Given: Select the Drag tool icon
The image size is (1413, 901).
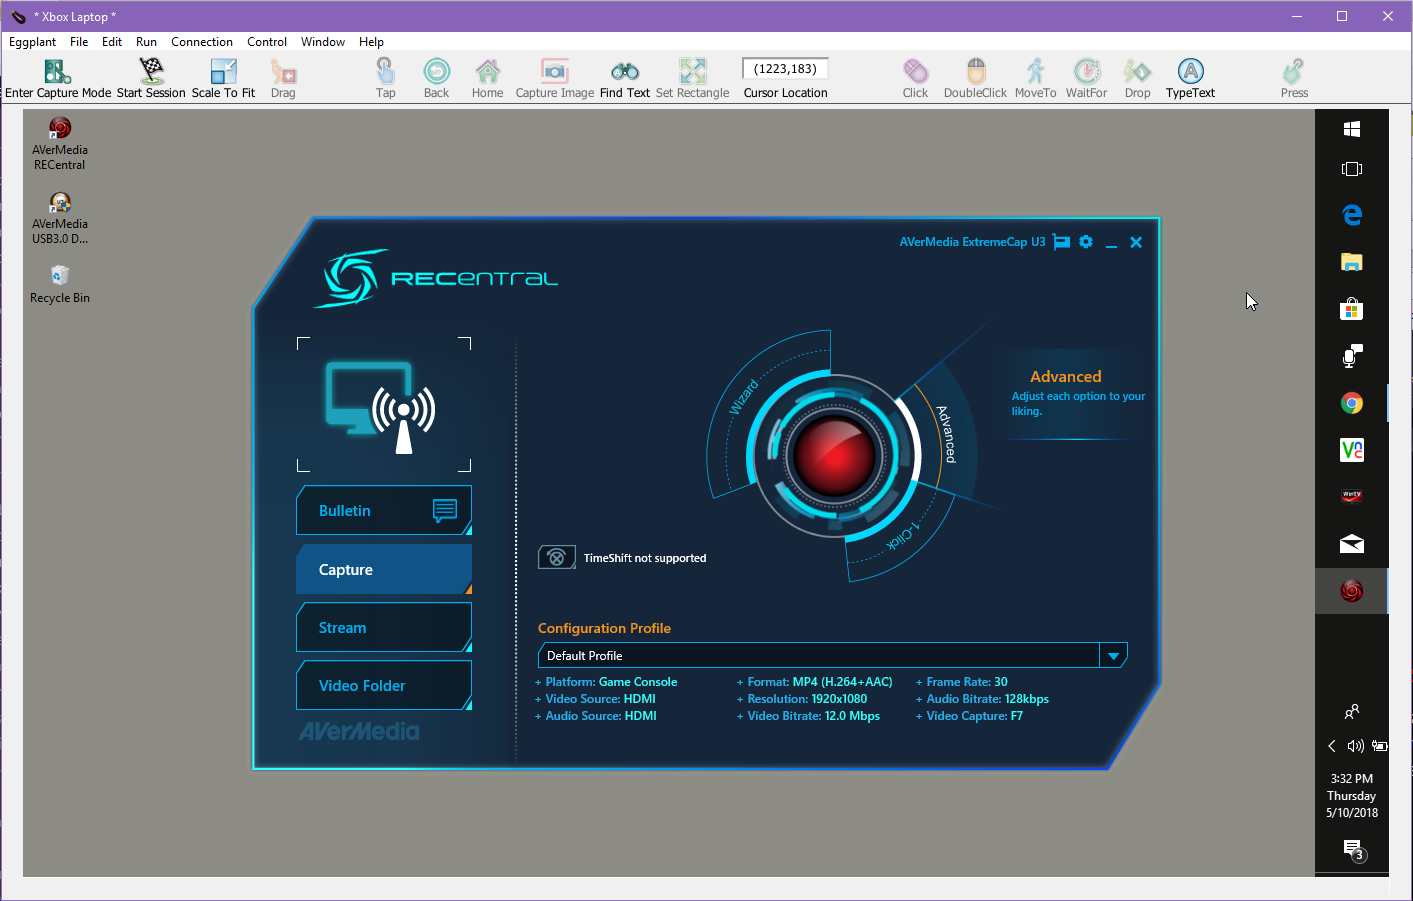Looking at the screenshot, I should point(283,71).
